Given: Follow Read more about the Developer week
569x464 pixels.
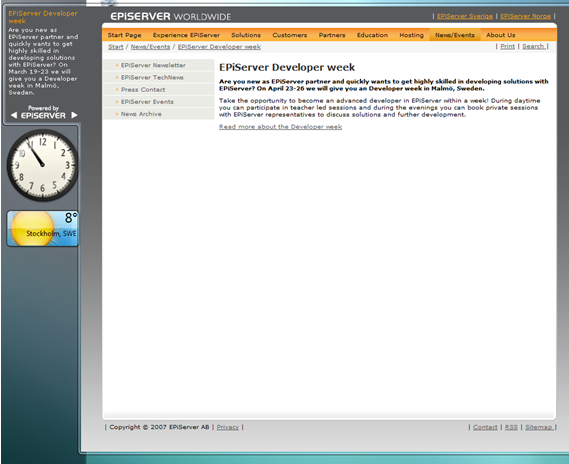Looking at the screenshot, I should [280, 127].
